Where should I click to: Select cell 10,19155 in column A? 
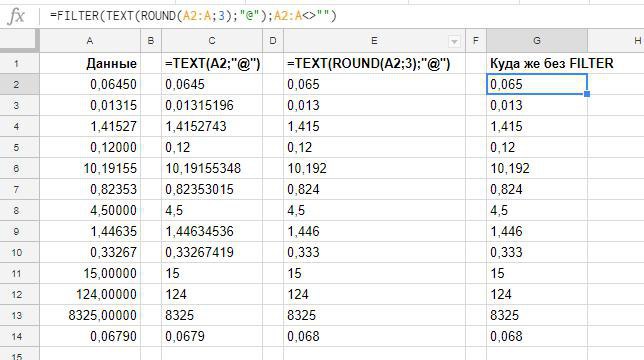point(90,168)
